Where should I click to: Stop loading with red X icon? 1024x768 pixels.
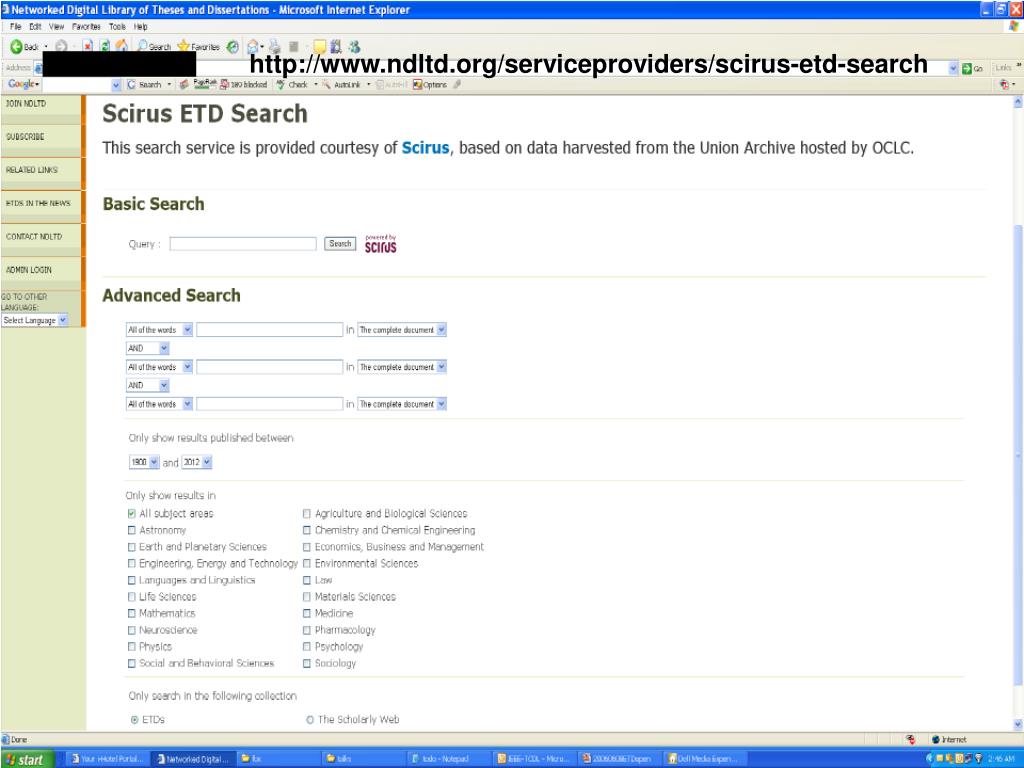88,46
